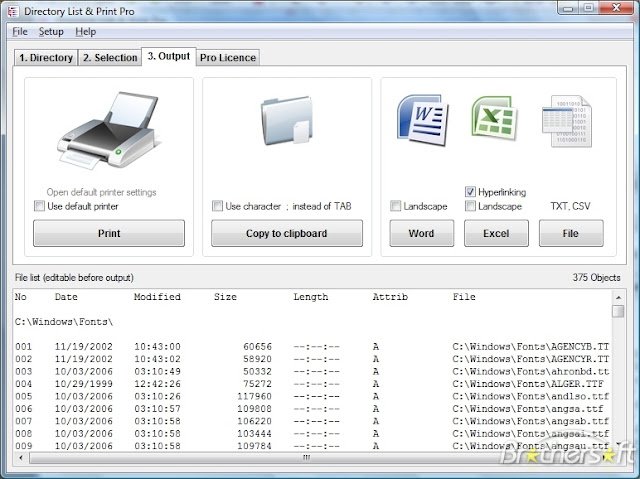
Task: Click the horizontal scrollbar thumb
Action: pyautogui.click(x=306, y=458)
